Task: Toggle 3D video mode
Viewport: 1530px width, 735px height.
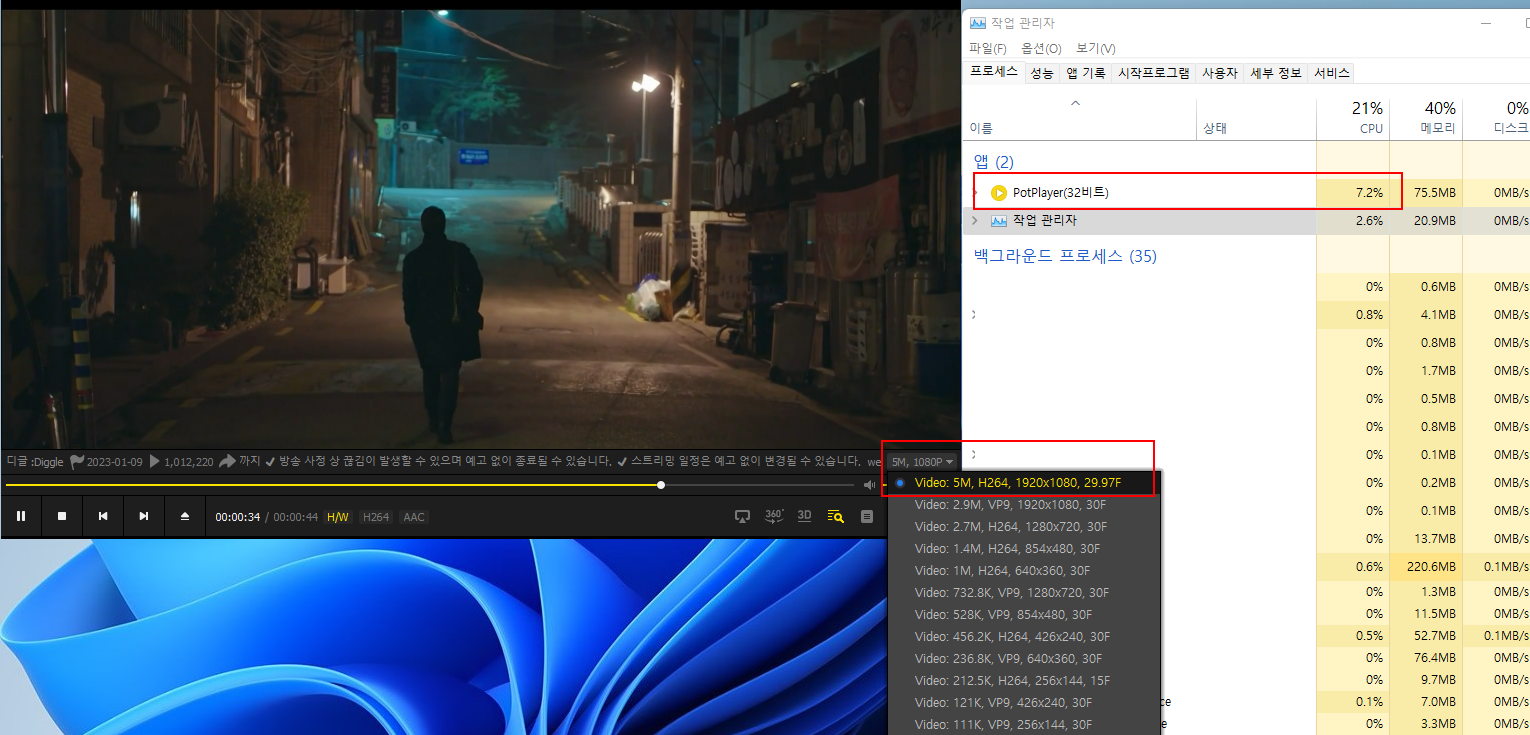Action: point(805,516)
